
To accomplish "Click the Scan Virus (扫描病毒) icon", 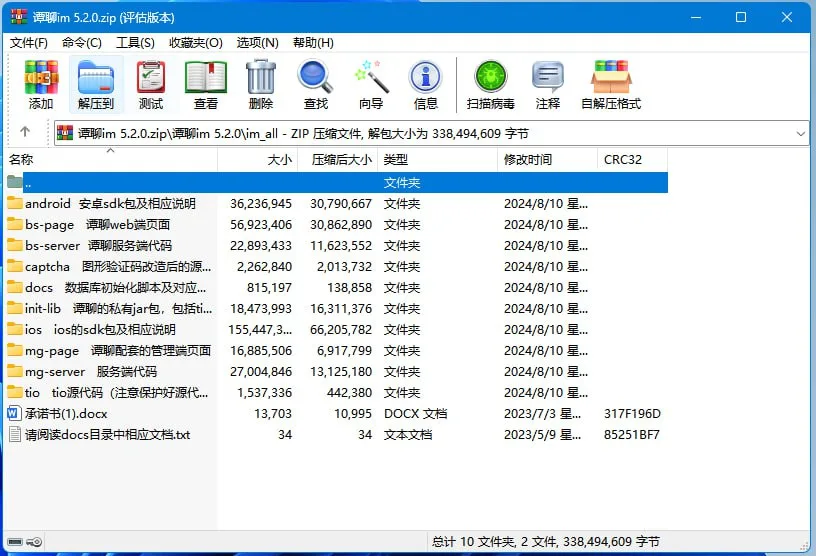I will coord(491,77).
